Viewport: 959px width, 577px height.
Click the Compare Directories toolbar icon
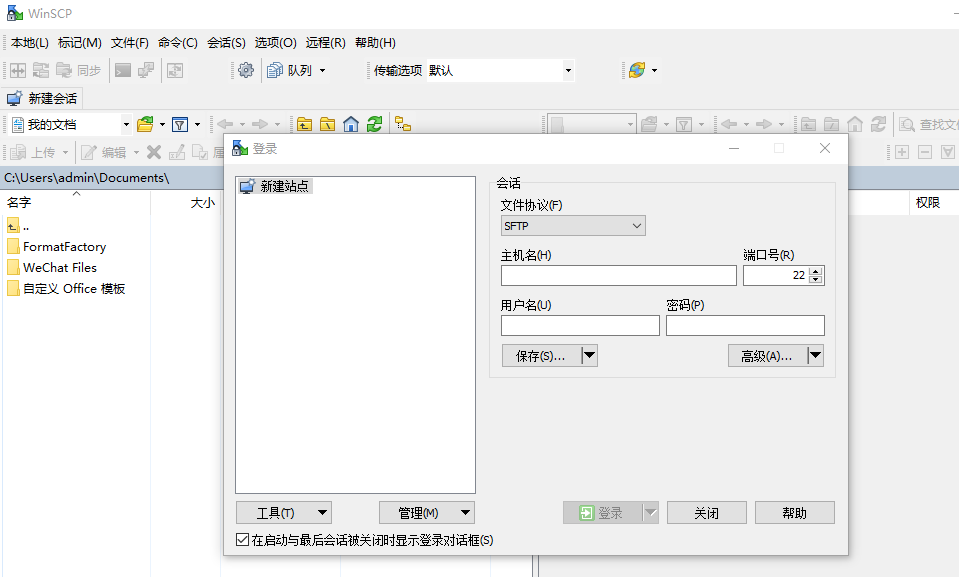[x=18, y=70]
